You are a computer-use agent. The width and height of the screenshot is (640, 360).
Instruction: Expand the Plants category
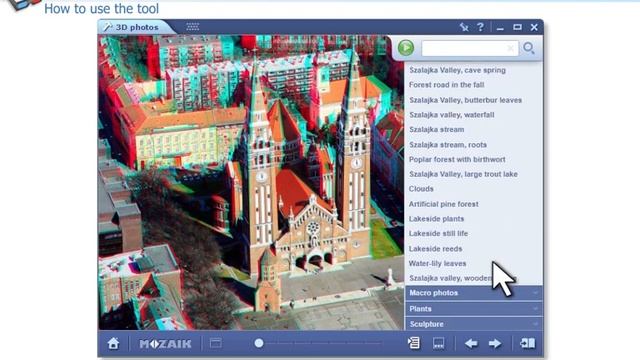click(473, 309)
